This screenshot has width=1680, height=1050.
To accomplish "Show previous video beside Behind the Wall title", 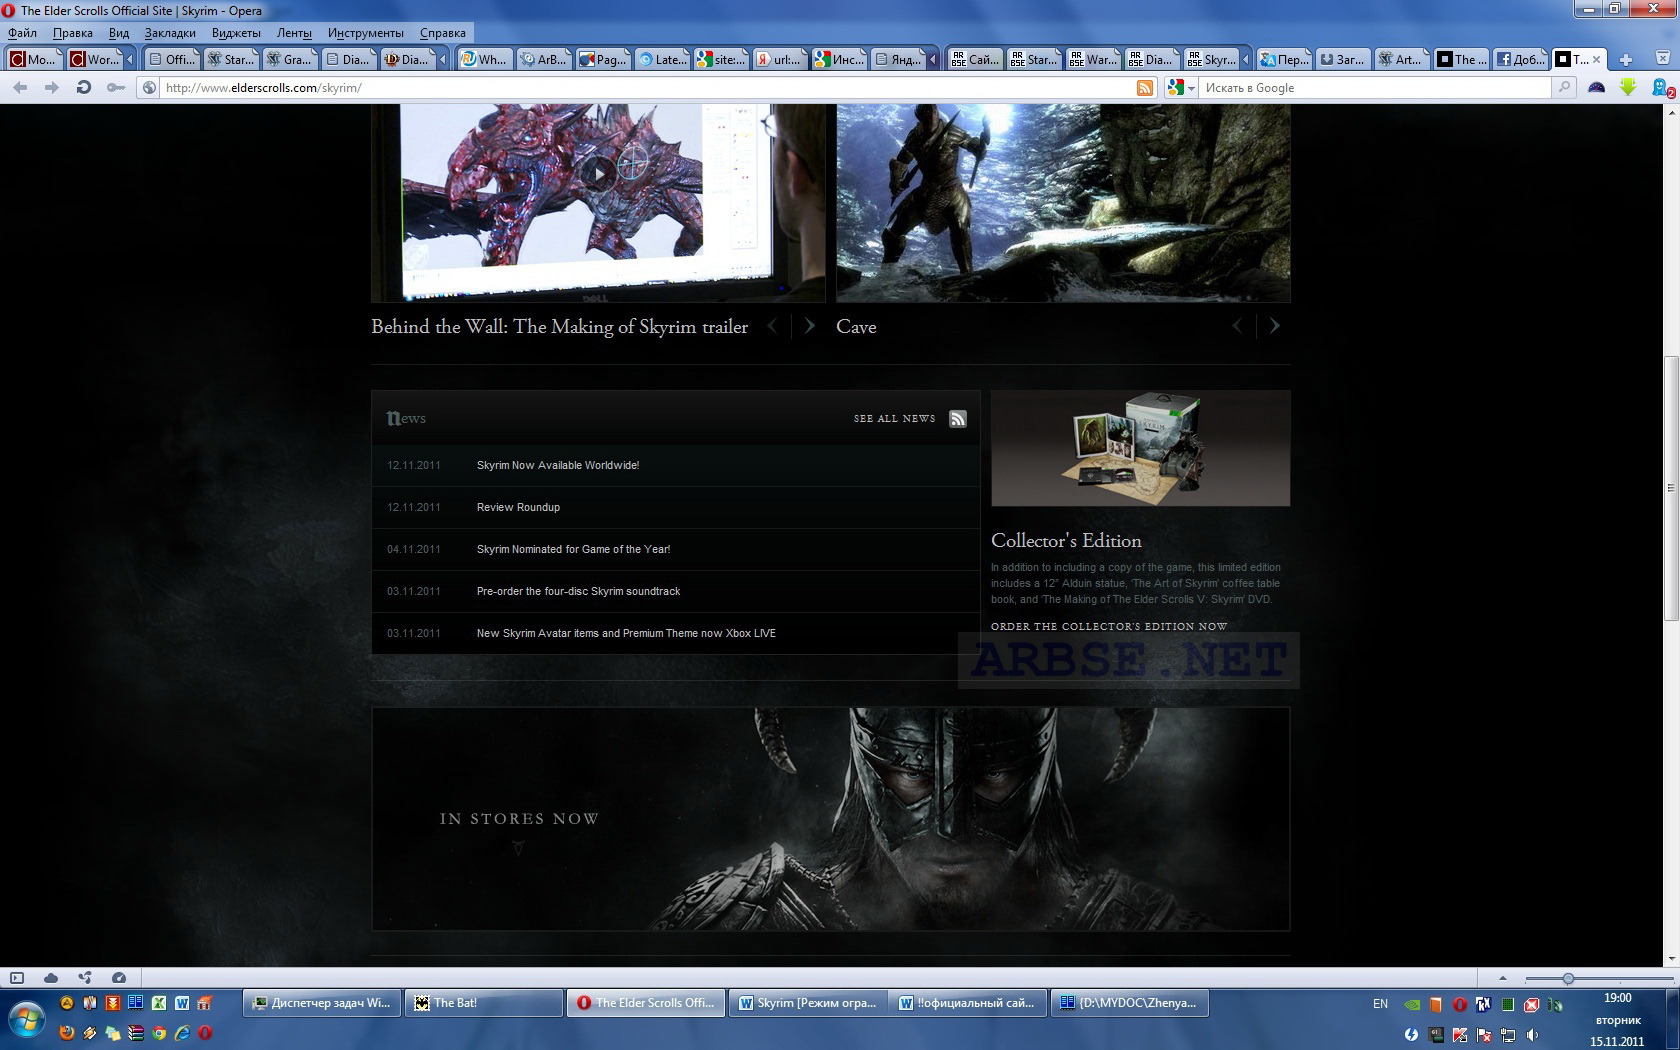I will click(772, 326).
